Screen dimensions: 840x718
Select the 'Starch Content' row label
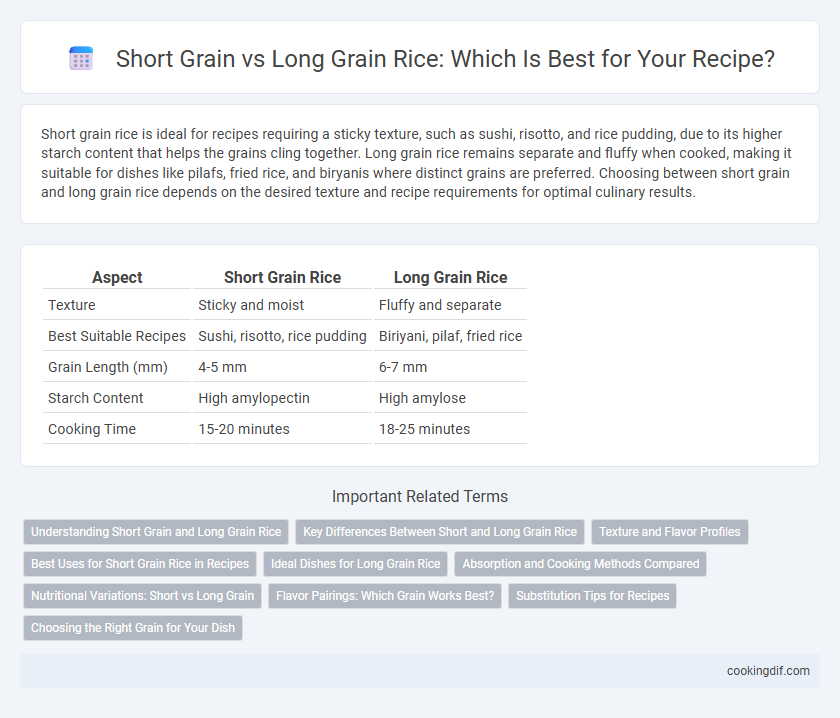click(x=95, y=398)
